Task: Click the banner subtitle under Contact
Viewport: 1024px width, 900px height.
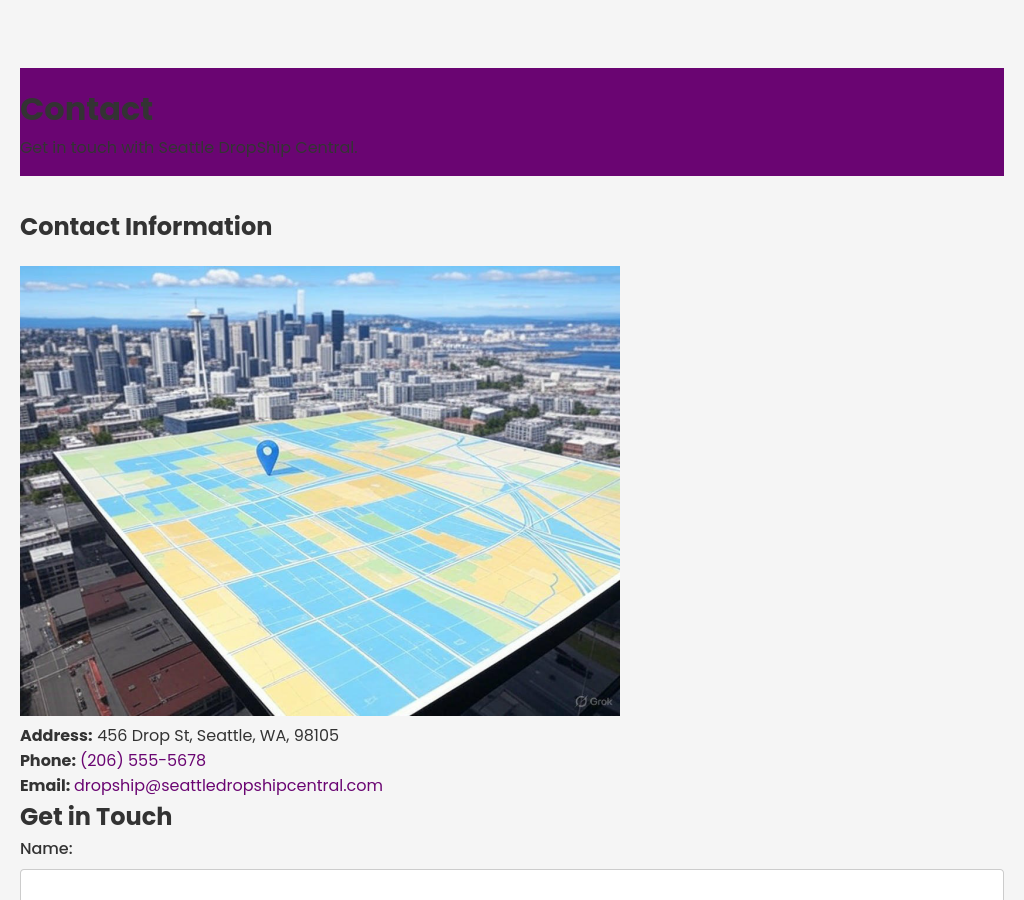Action: tap(189, 148)
